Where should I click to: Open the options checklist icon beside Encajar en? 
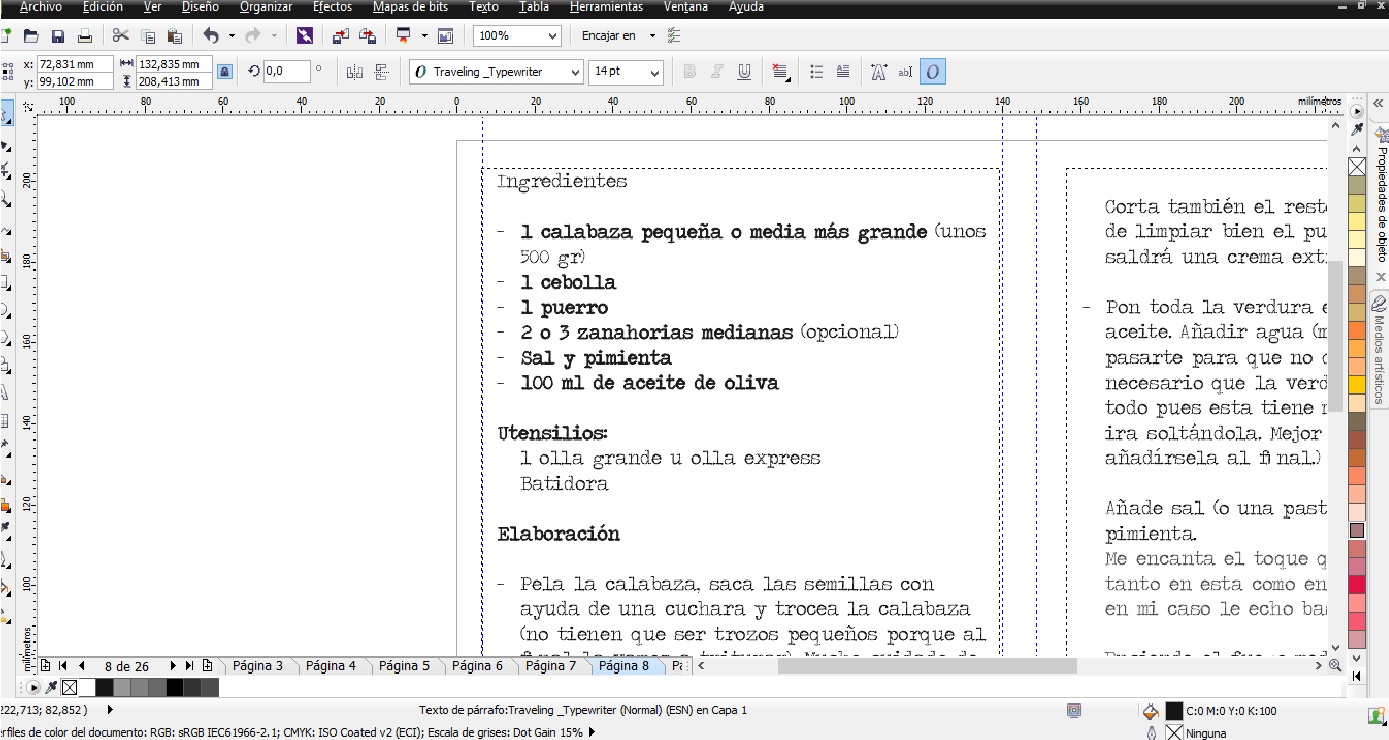(x=674, y=36)
